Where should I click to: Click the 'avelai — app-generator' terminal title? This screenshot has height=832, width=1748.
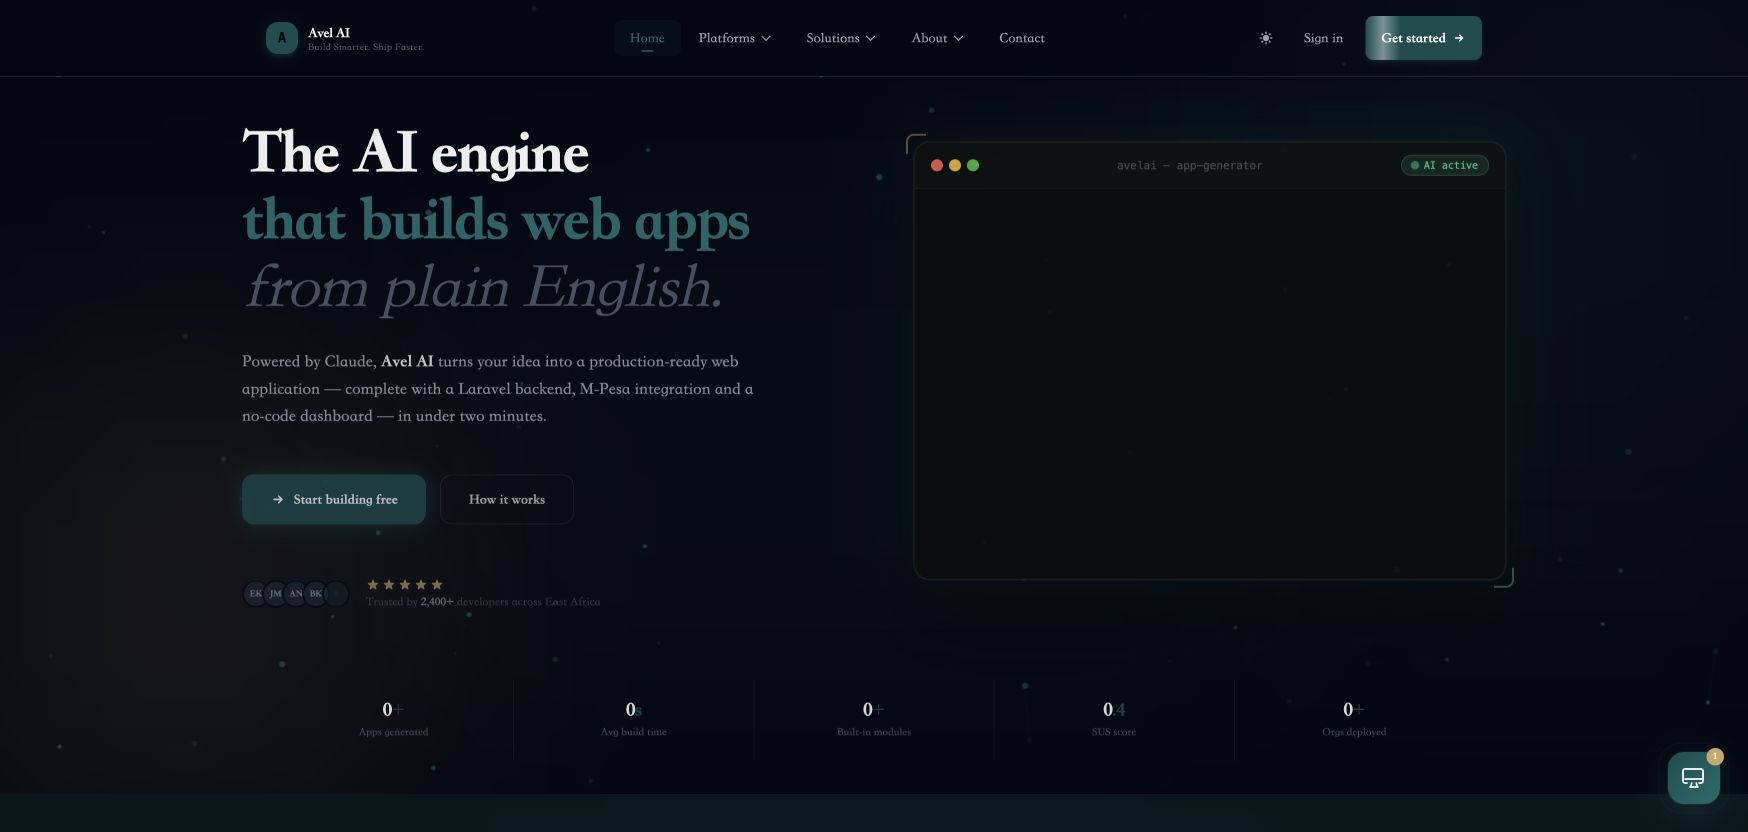click(x=1189, y=165)
